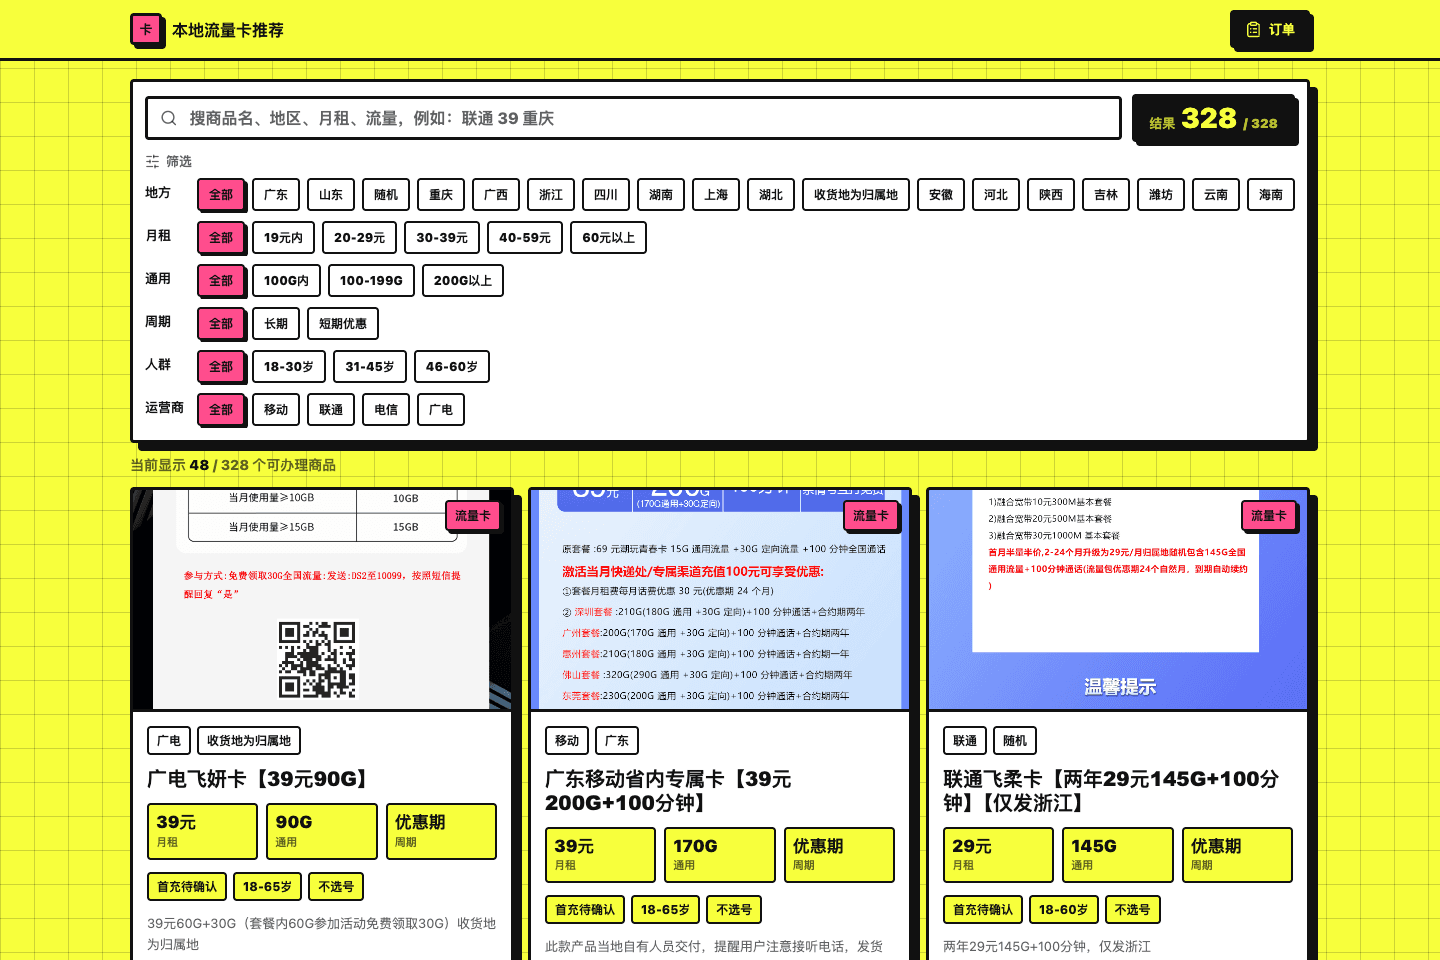Choose 重庆 region filter

[x=441, y=195]
